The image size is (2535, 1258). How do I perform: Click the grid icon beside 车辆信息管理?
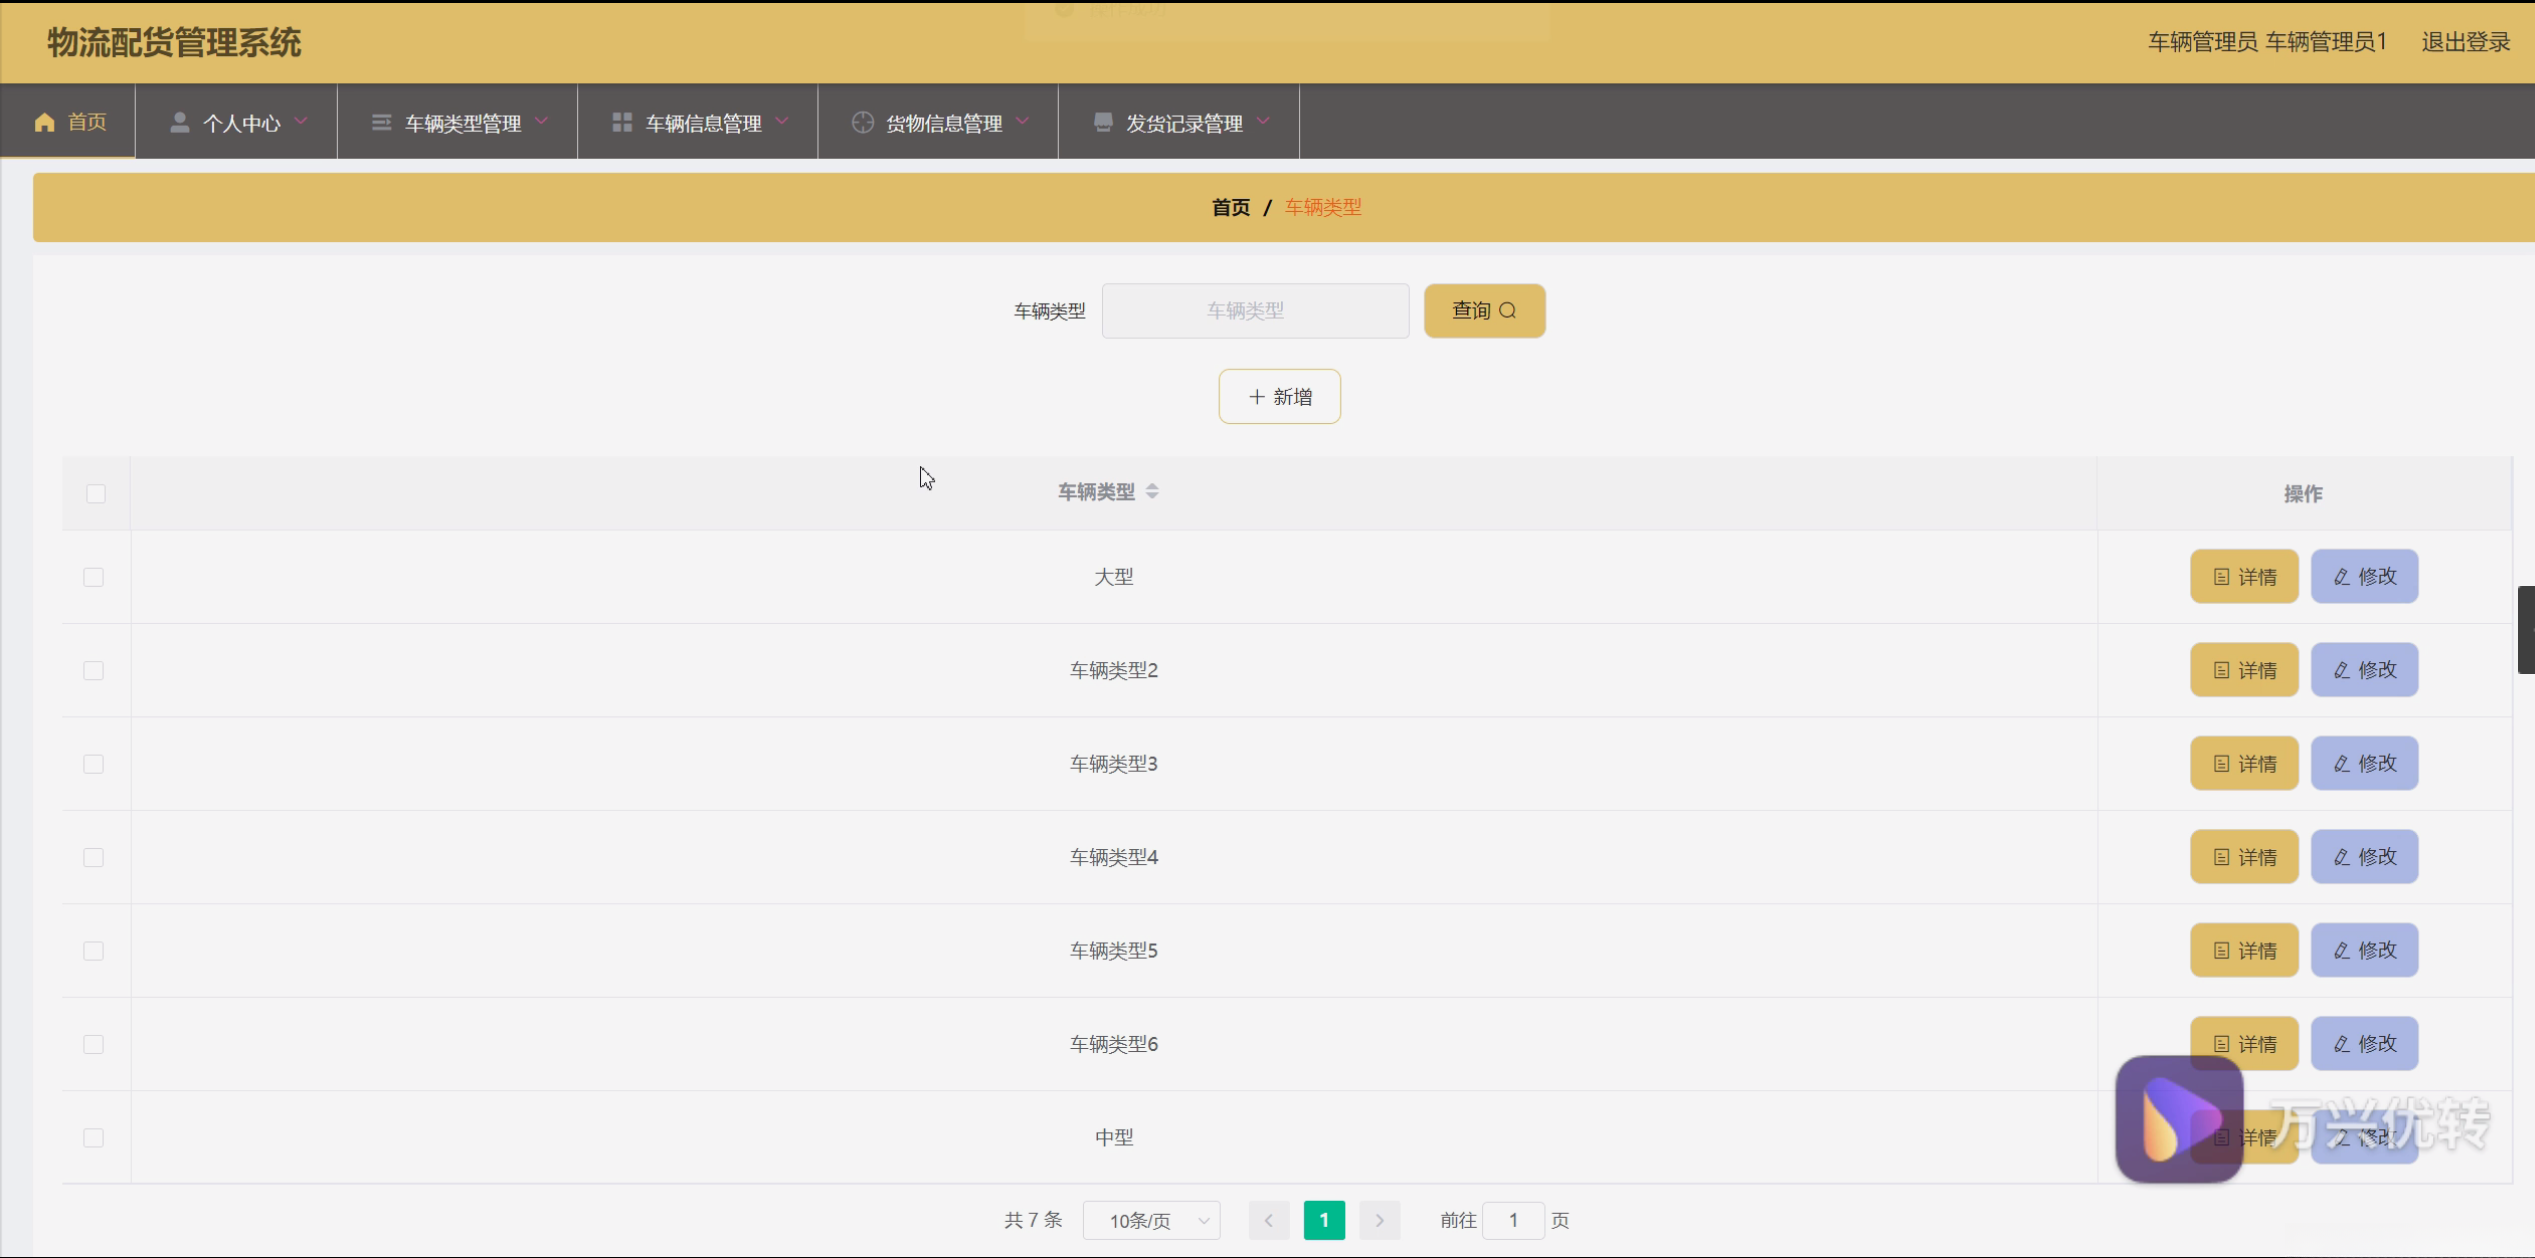(622, 122)
